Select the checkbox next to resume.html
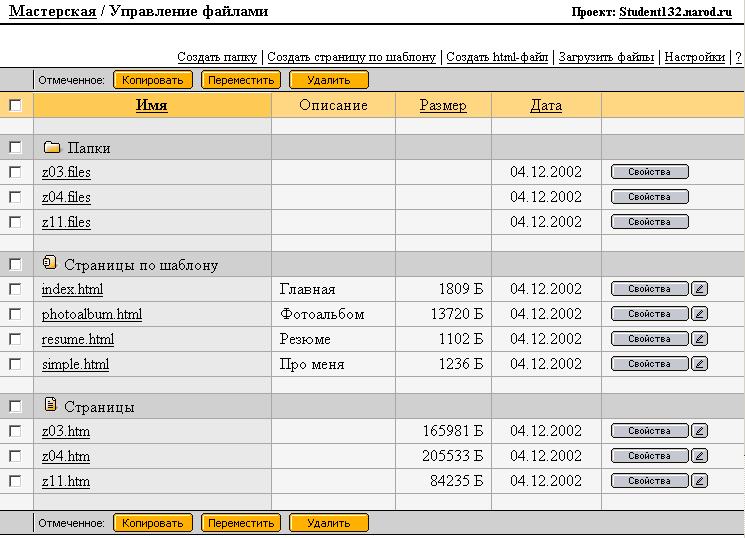Image resolution: width=745 pixels, height=538 pixels. point(15,339)
